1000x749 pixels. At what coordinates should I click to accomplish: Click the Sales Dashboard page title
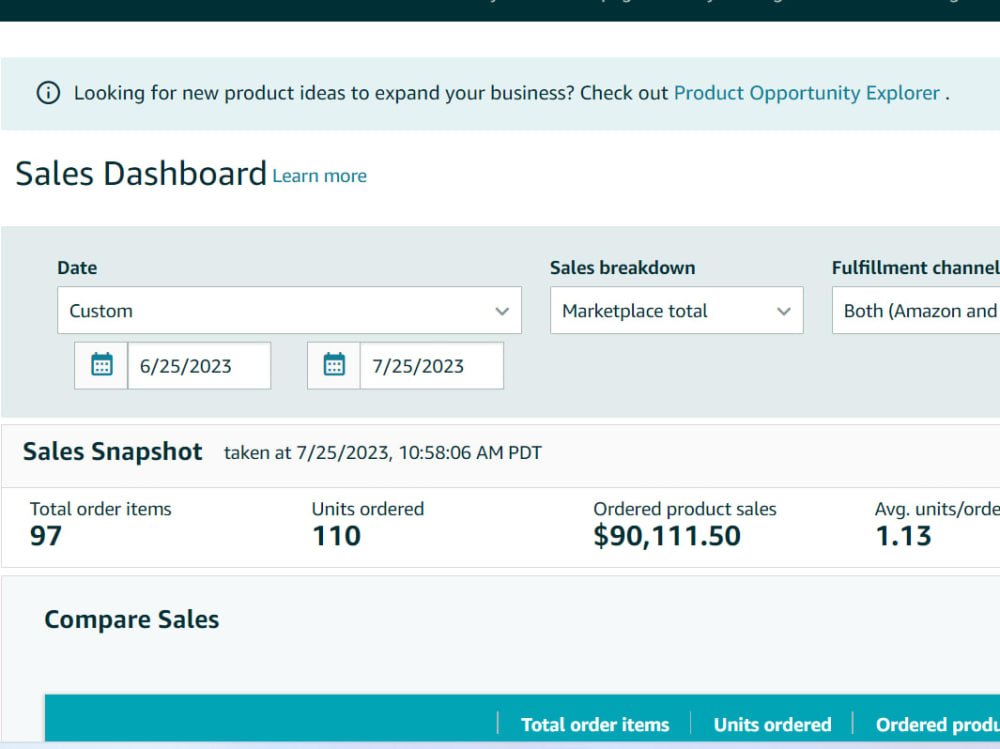(141, 174)
